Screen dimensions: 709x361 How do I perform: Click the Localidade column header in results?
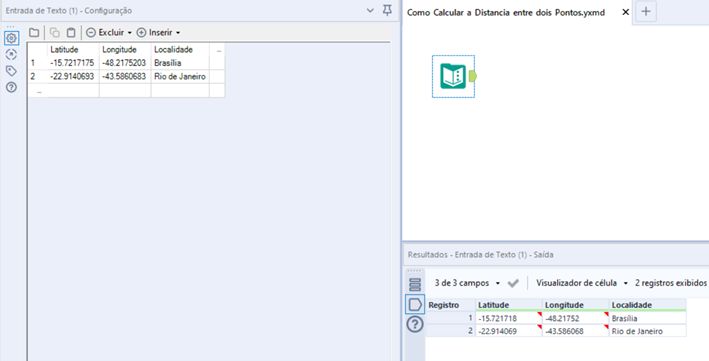tap(648, 305)
